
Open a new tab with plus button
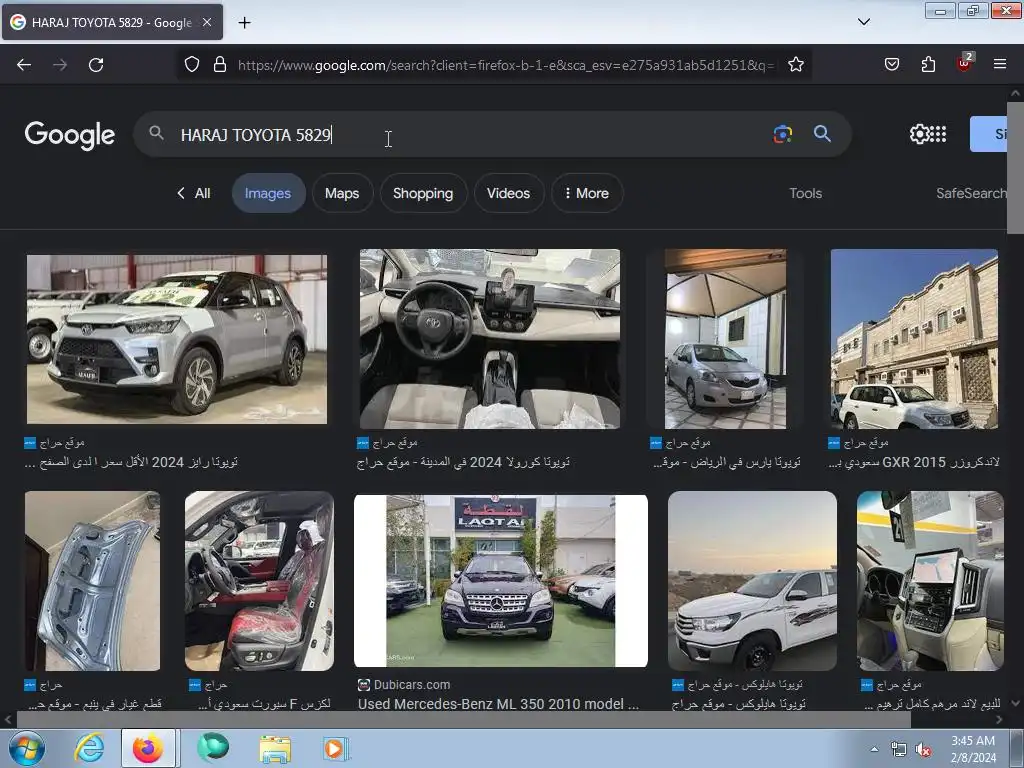coord(244,23)
